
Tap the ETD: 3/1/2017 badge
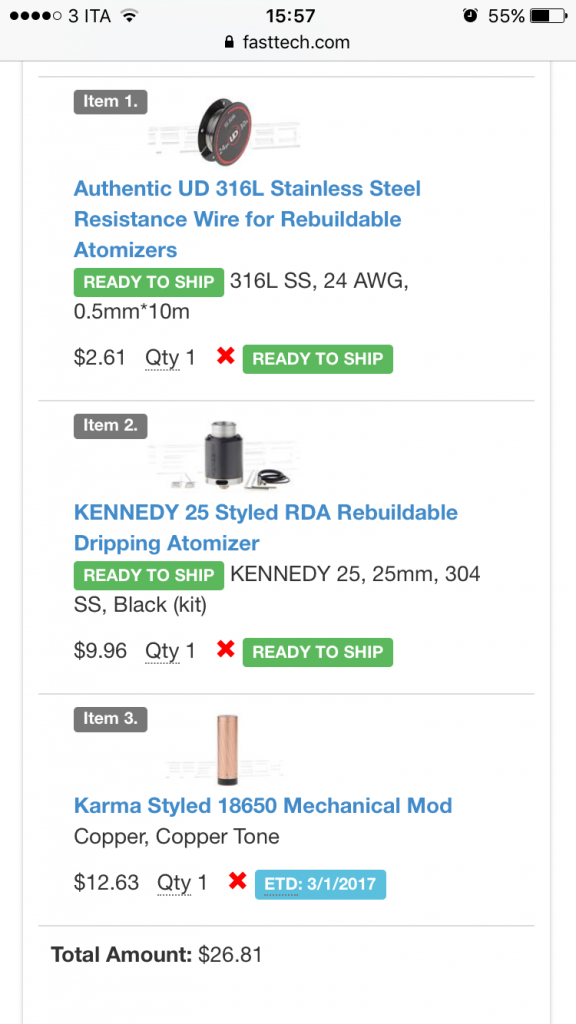(x=320, y=884)
